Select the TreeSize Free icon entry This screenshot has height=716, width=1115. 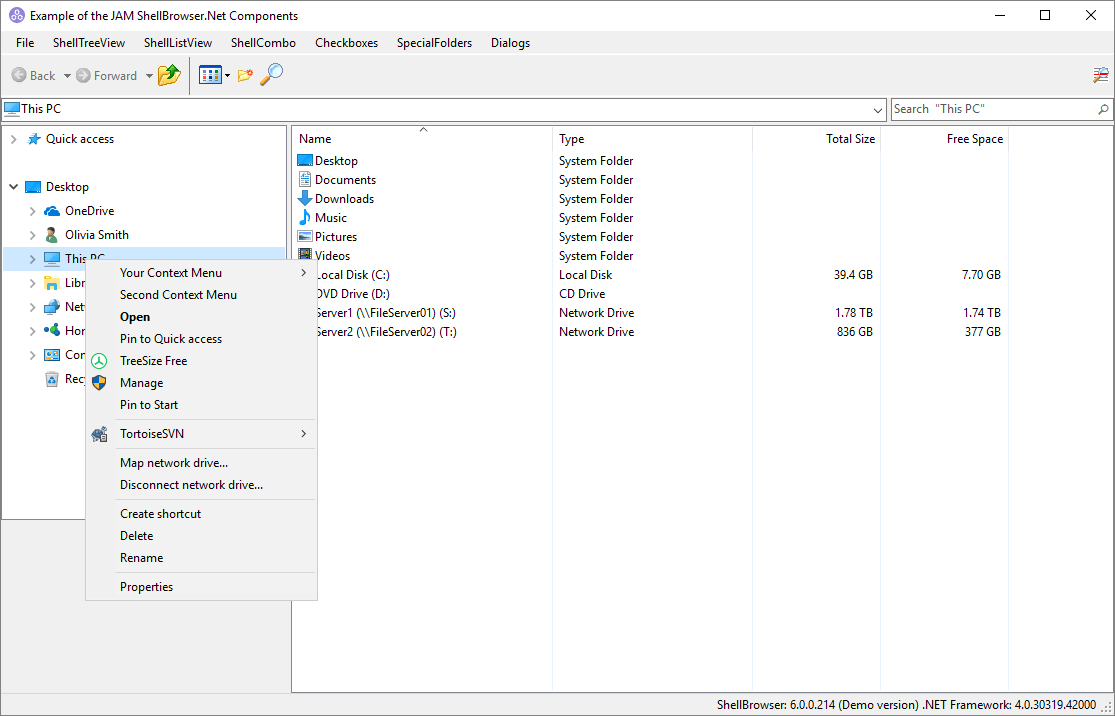tap(99, 361)
